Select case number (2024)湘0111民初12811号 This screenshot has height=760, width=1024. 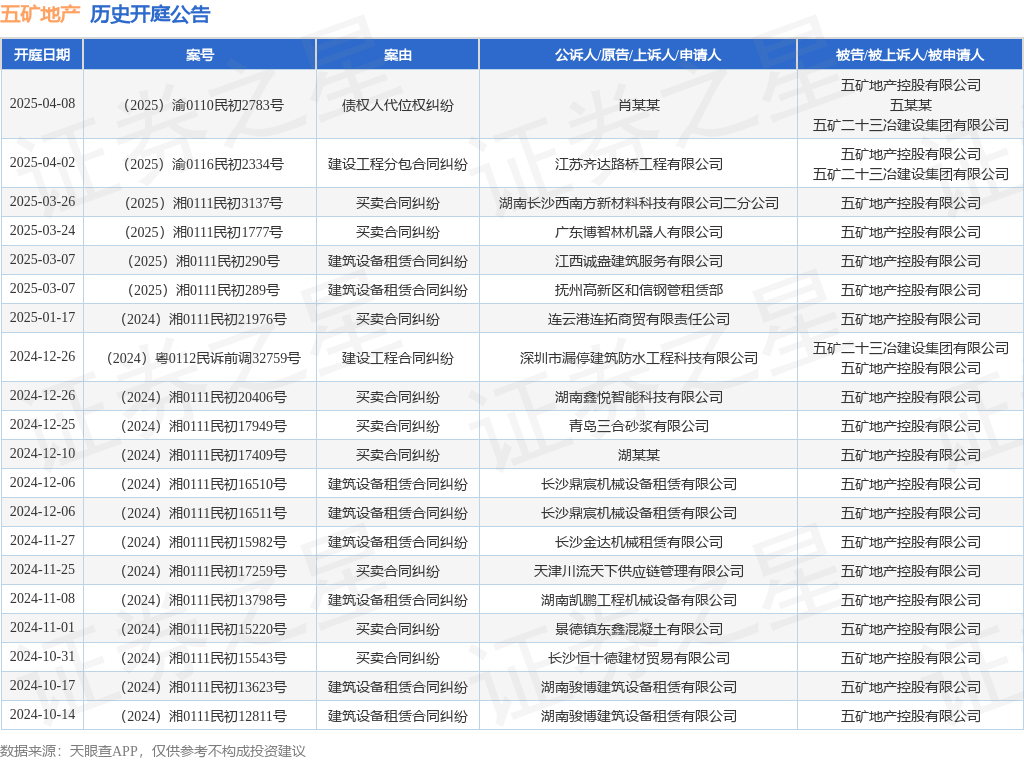tap(204, 716)
